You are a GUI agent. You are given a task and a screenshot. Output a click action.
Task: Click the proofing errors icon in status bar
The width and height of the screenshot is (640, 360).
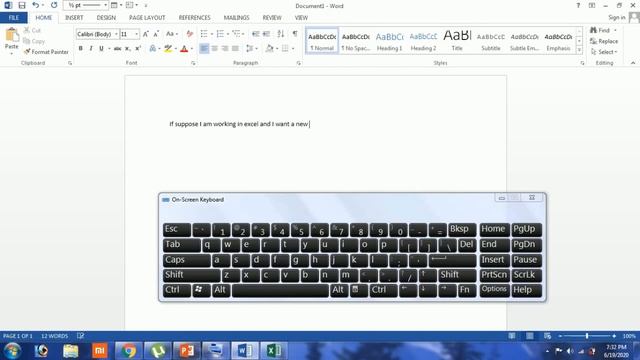(80, 336)
